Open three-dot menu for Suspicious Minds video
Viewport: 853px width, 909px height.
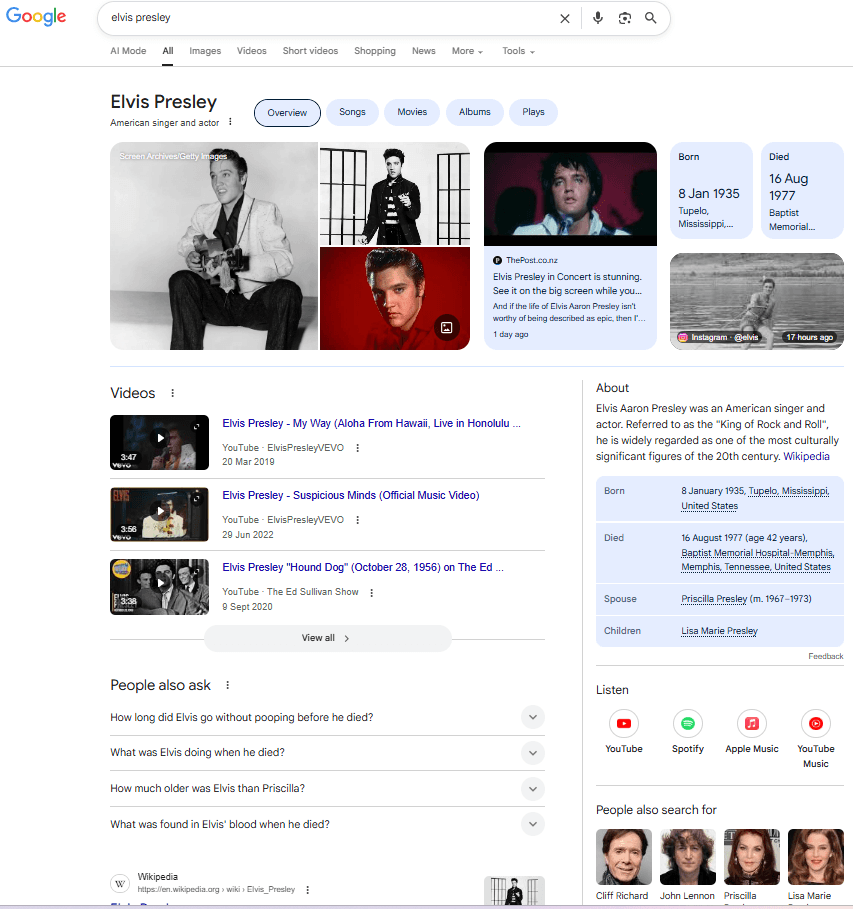[x=357, y=520]
